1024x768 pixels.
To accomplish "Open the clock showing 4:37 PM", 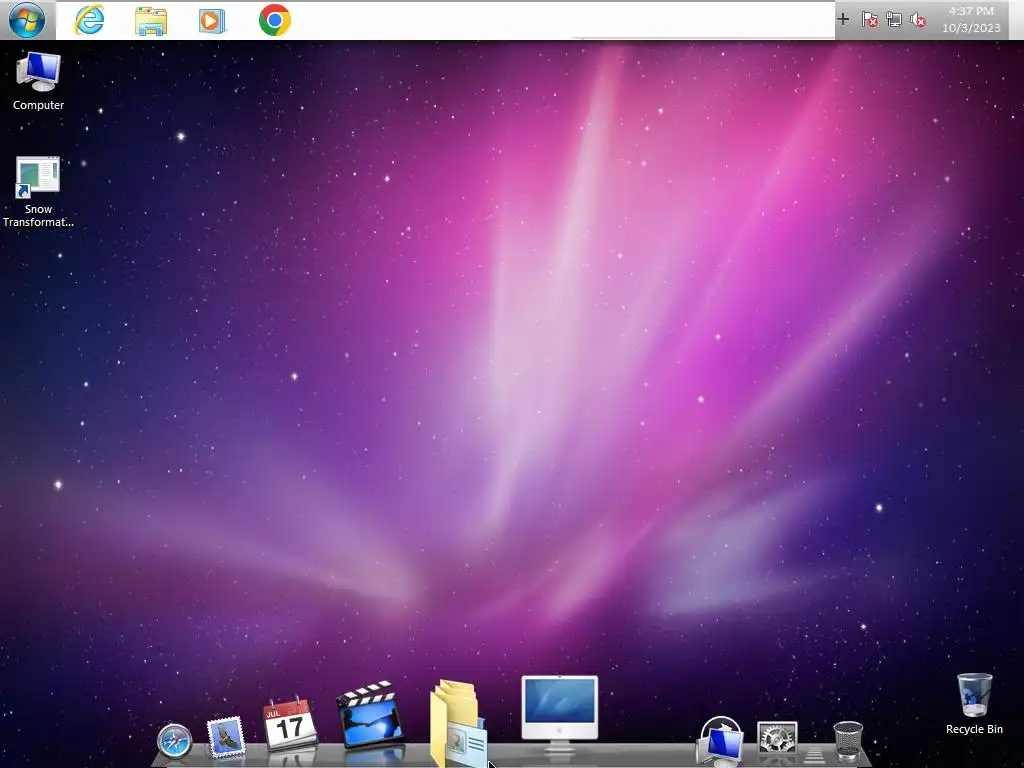I will coord(971,20).
